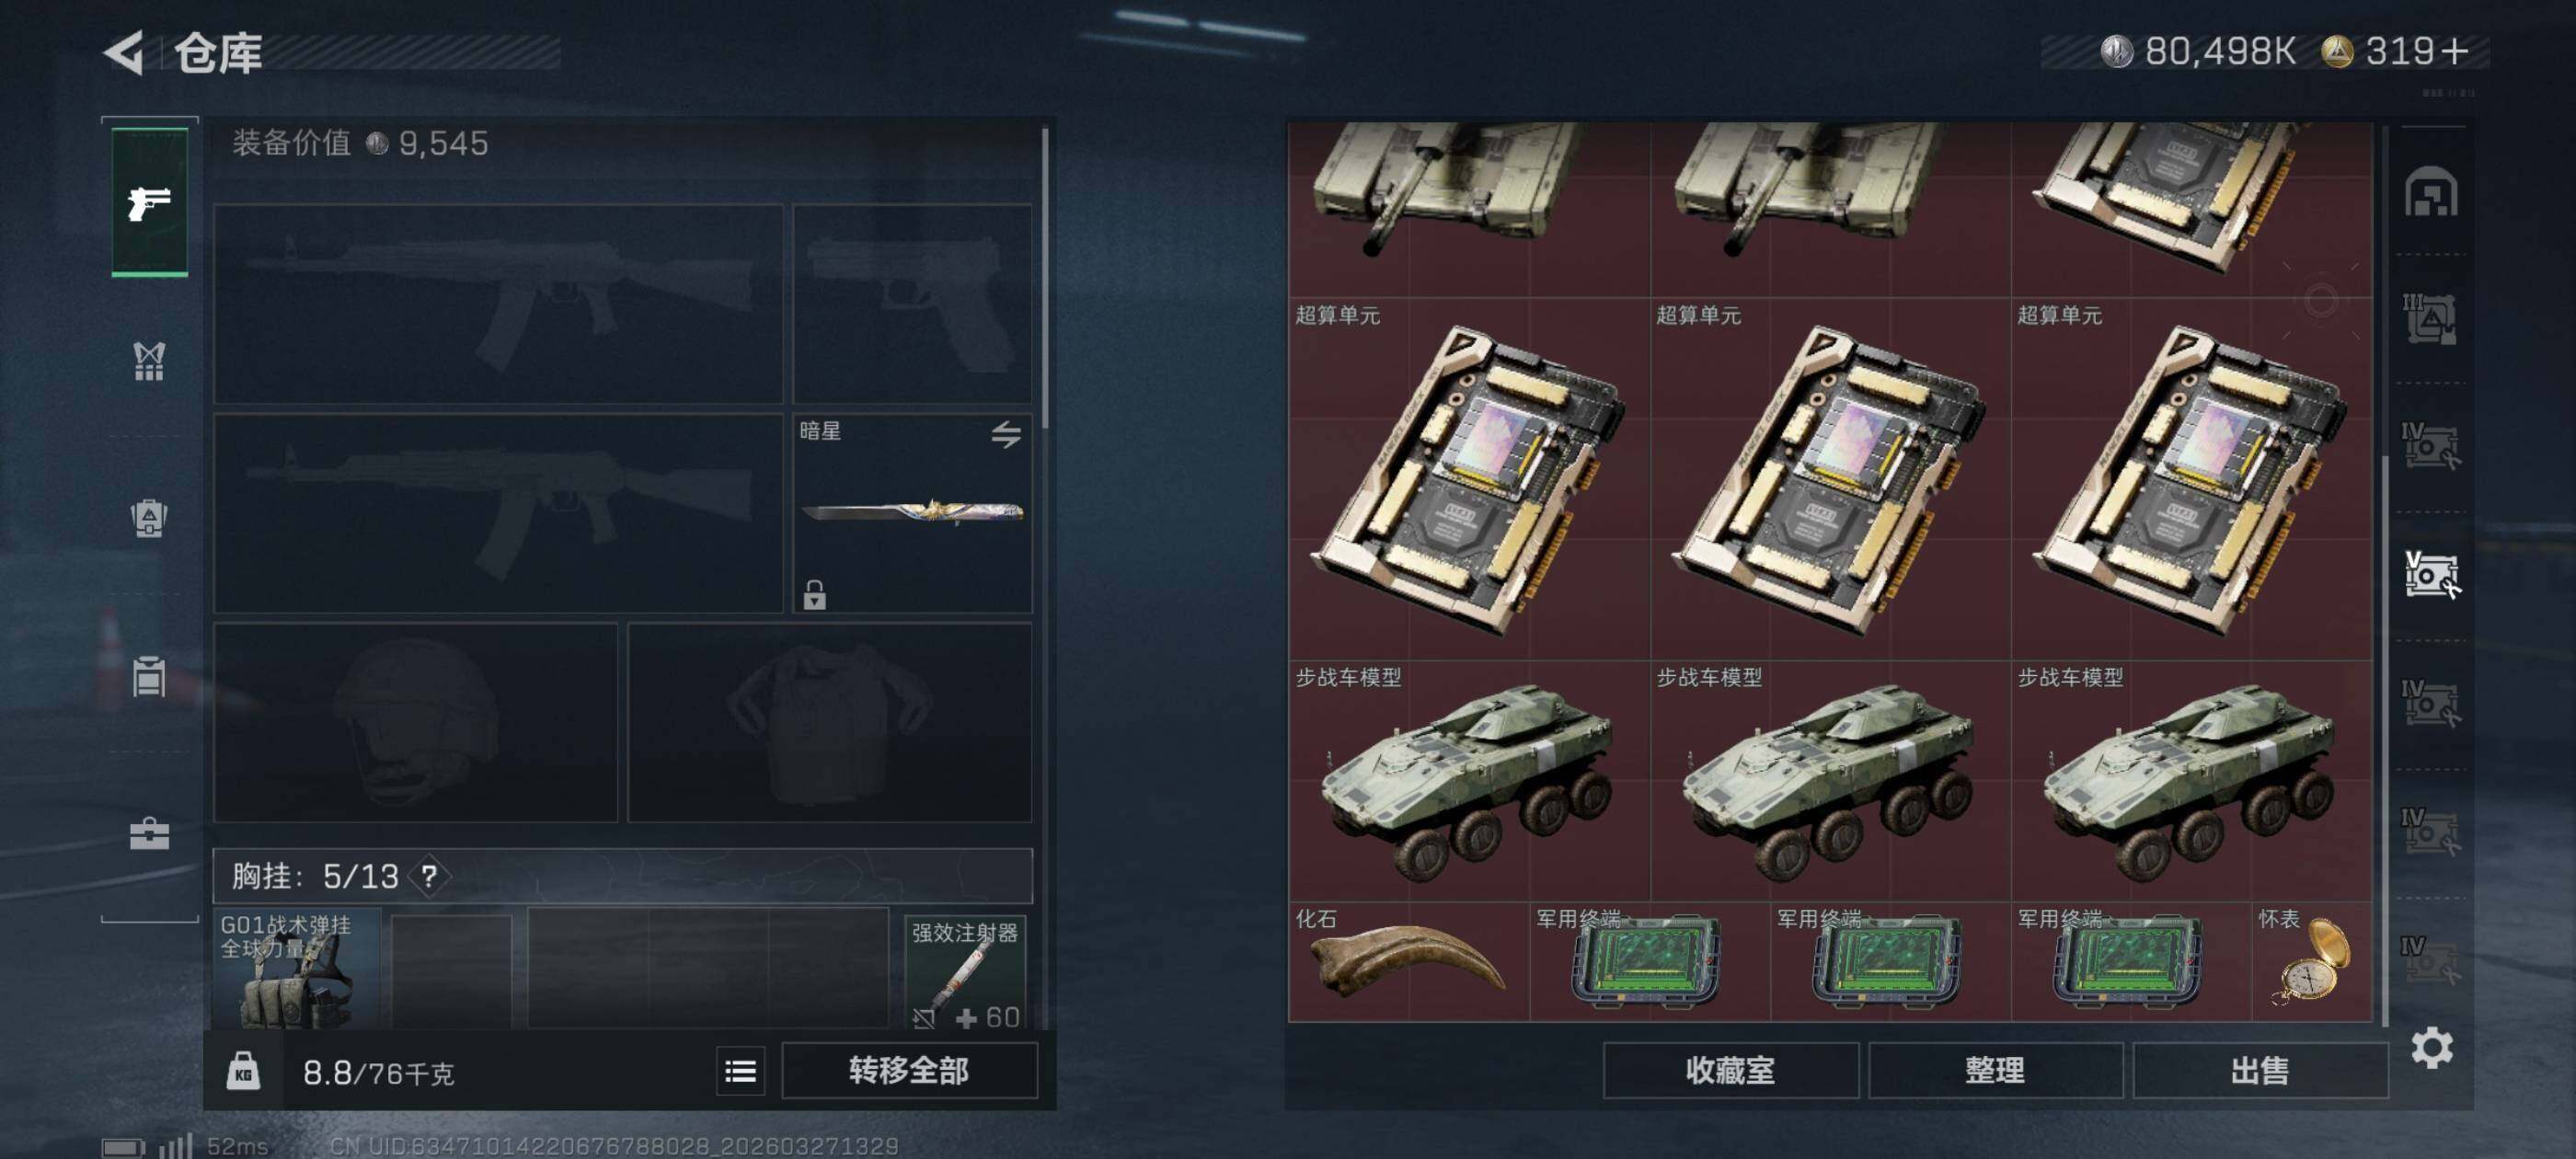Toggle the weight lock KG icon
Viewport: 2576px width, 1159px height.
pyautogui.click(x=243, y=1072)
